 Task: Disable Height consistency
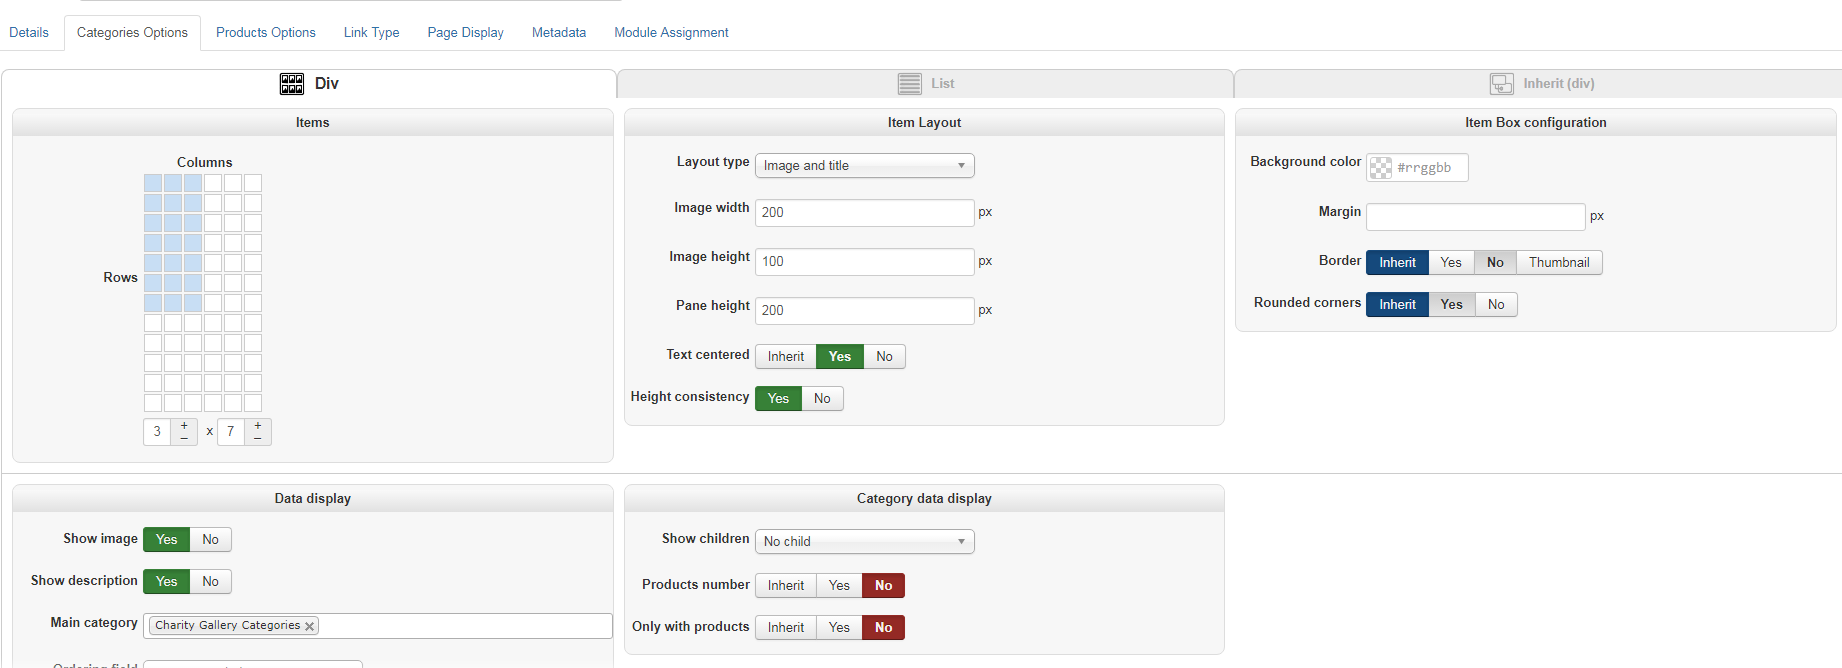tap(822, 399)
